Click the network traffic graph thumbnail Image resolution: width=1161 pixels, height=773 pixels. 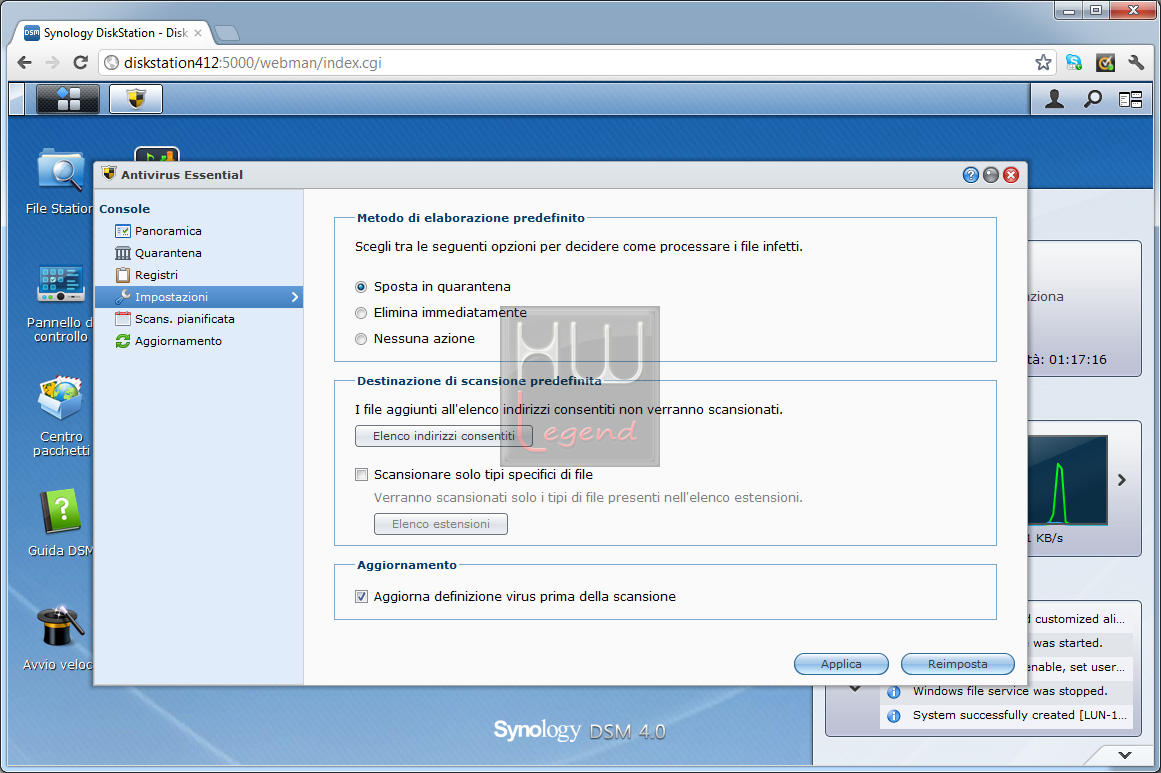coord(1067,480)
